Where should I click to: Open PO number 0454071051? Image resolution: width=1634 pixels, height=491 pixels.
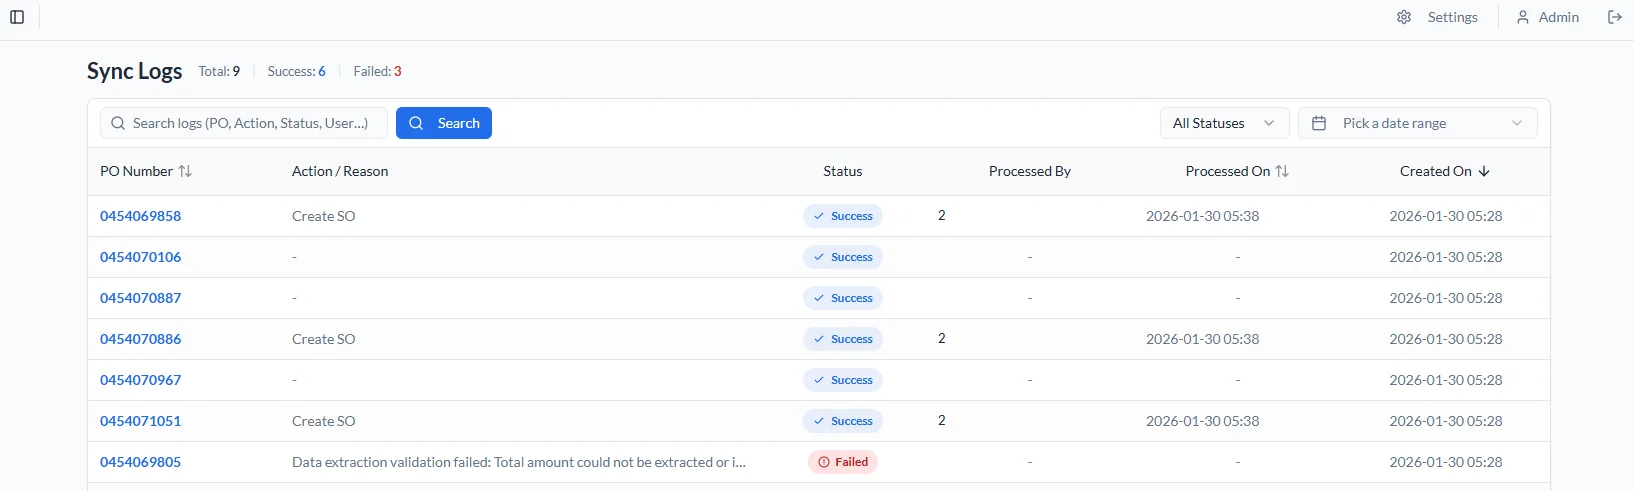(x=141, y=421)
